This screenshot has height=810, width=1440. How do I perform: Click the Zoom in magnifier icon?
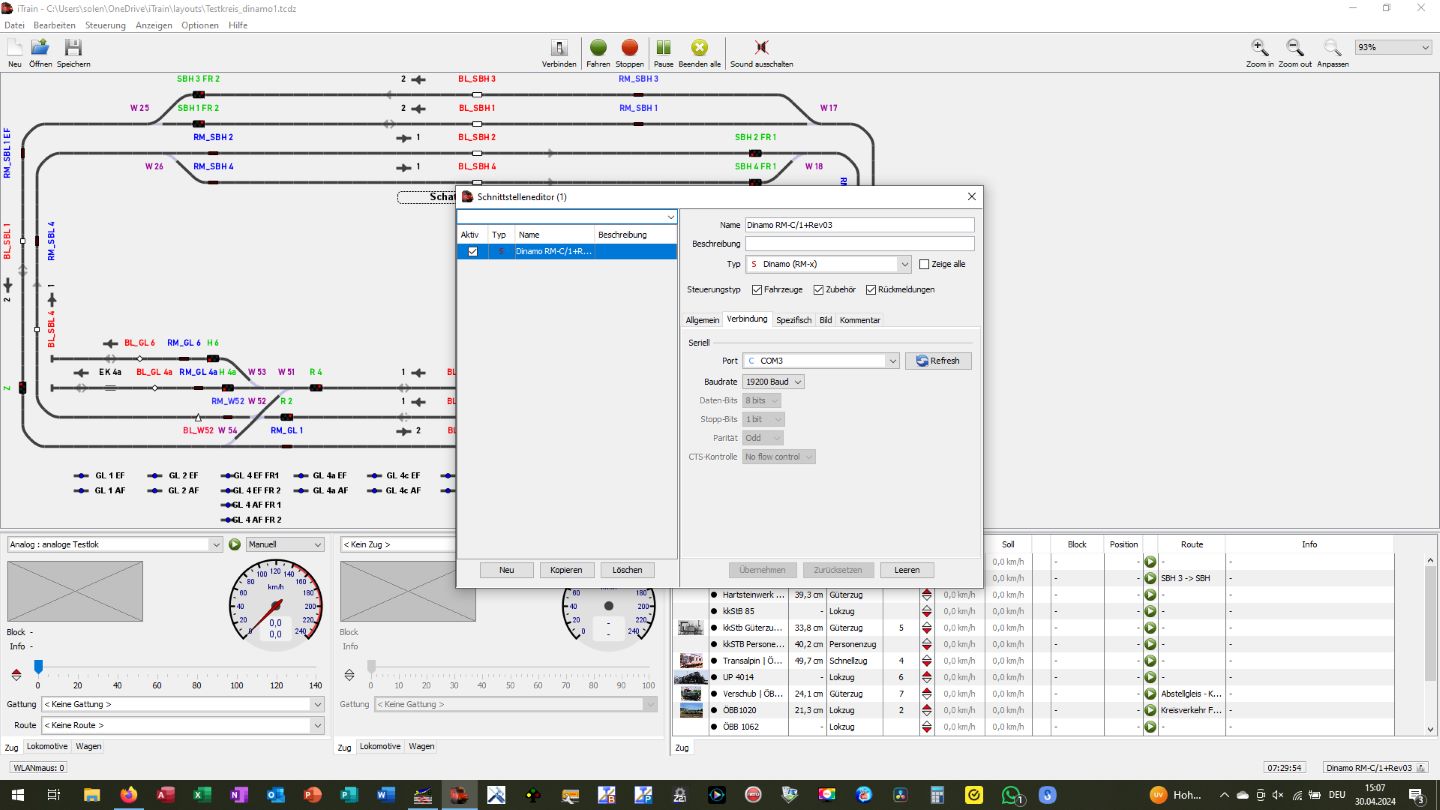(x=1260, y=48)
